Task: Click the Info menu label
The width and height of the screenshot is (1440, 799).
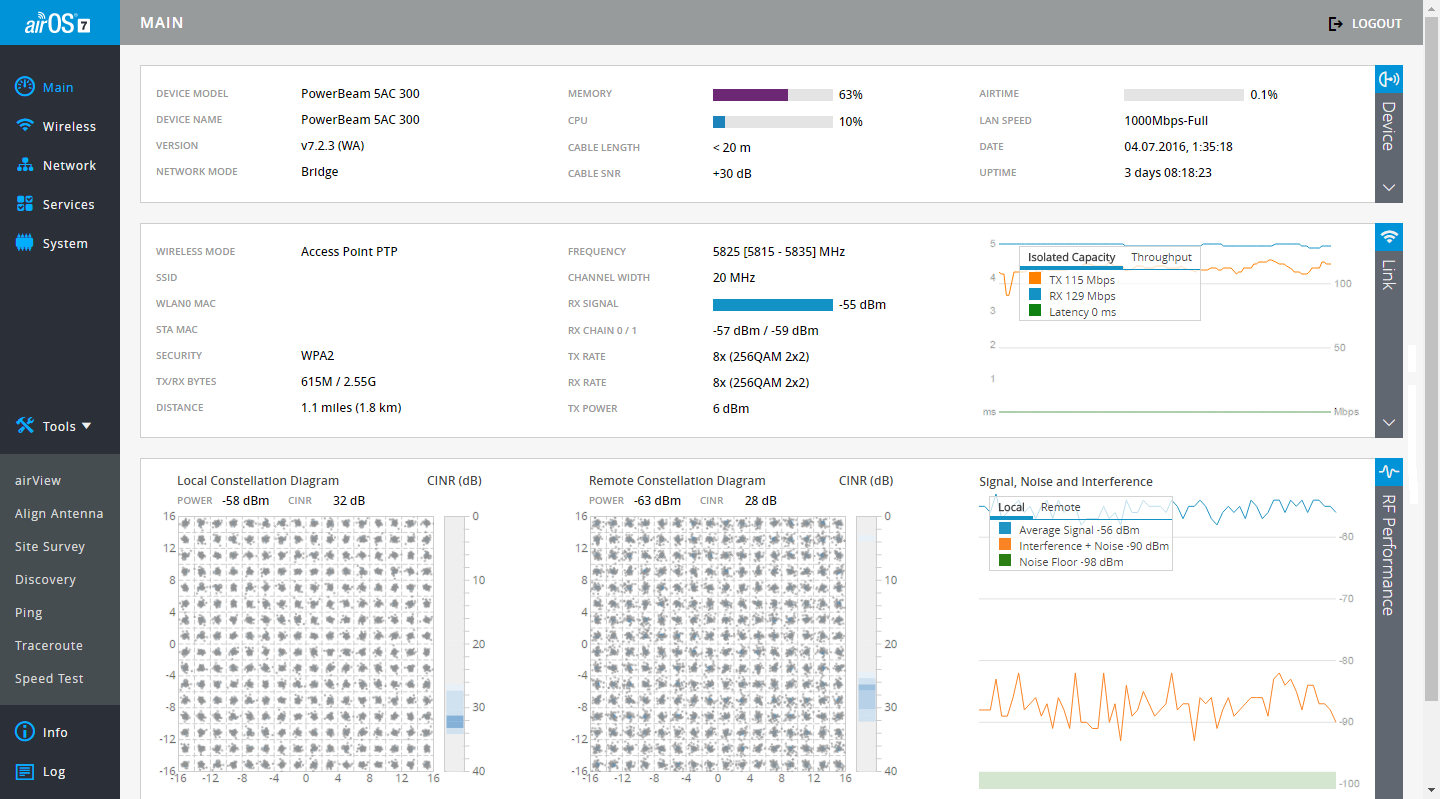Action: tap(55, 733)
